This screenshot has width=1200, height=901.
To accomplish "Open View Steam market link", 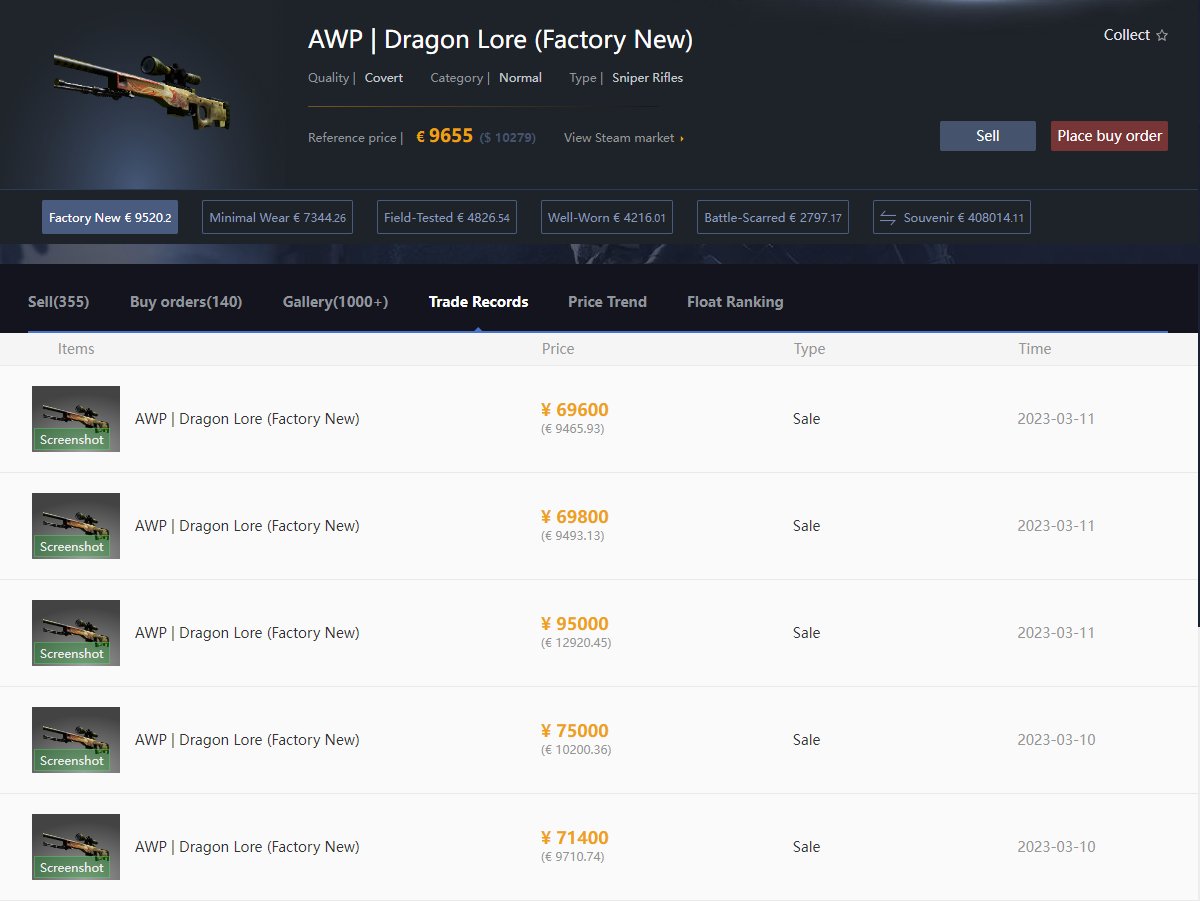I will [624, 138].
